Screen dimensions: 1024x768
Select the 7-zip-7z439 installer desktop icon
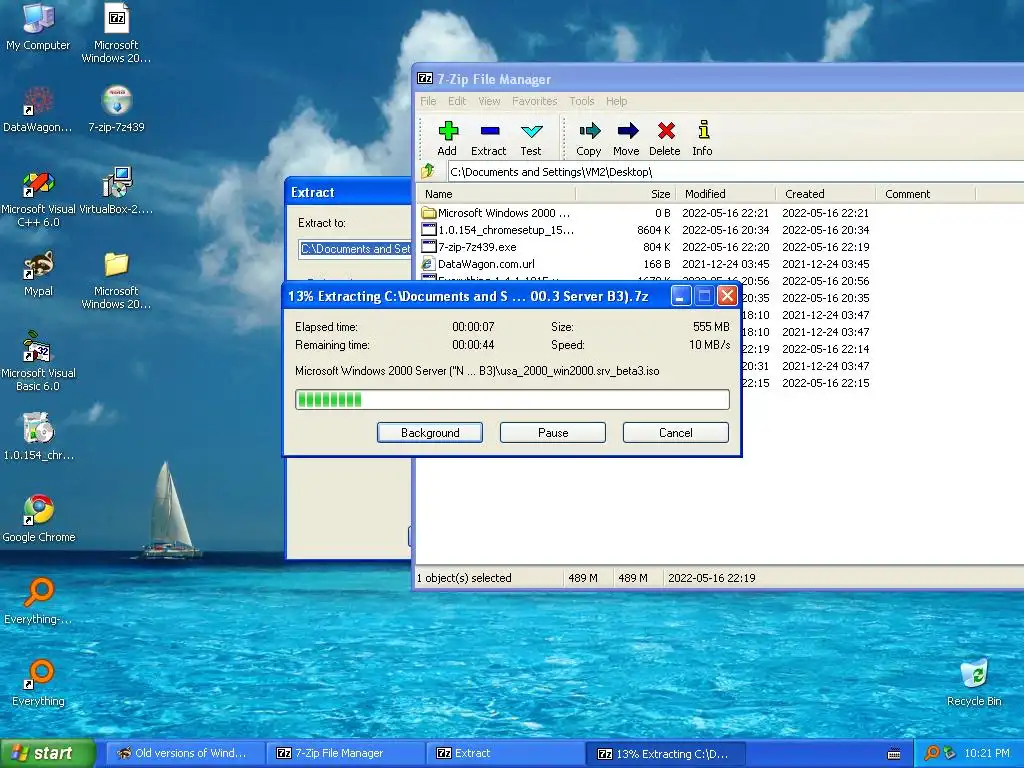116,109
